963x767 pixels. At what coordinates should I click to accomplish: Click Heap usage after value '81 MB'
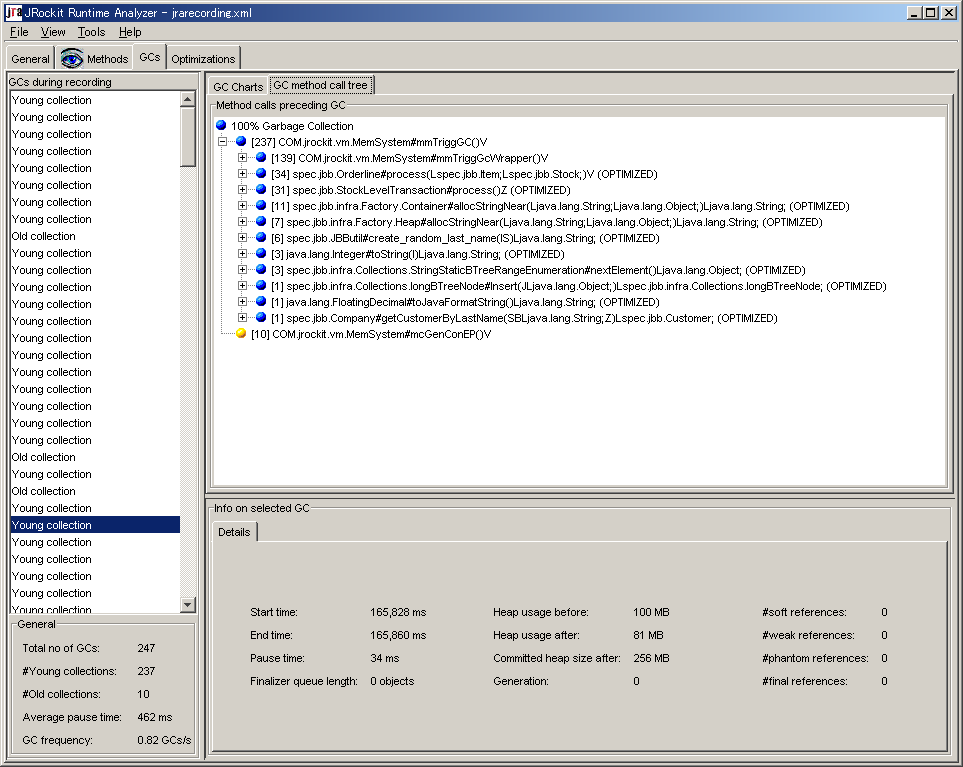click(x=648, y=635)
